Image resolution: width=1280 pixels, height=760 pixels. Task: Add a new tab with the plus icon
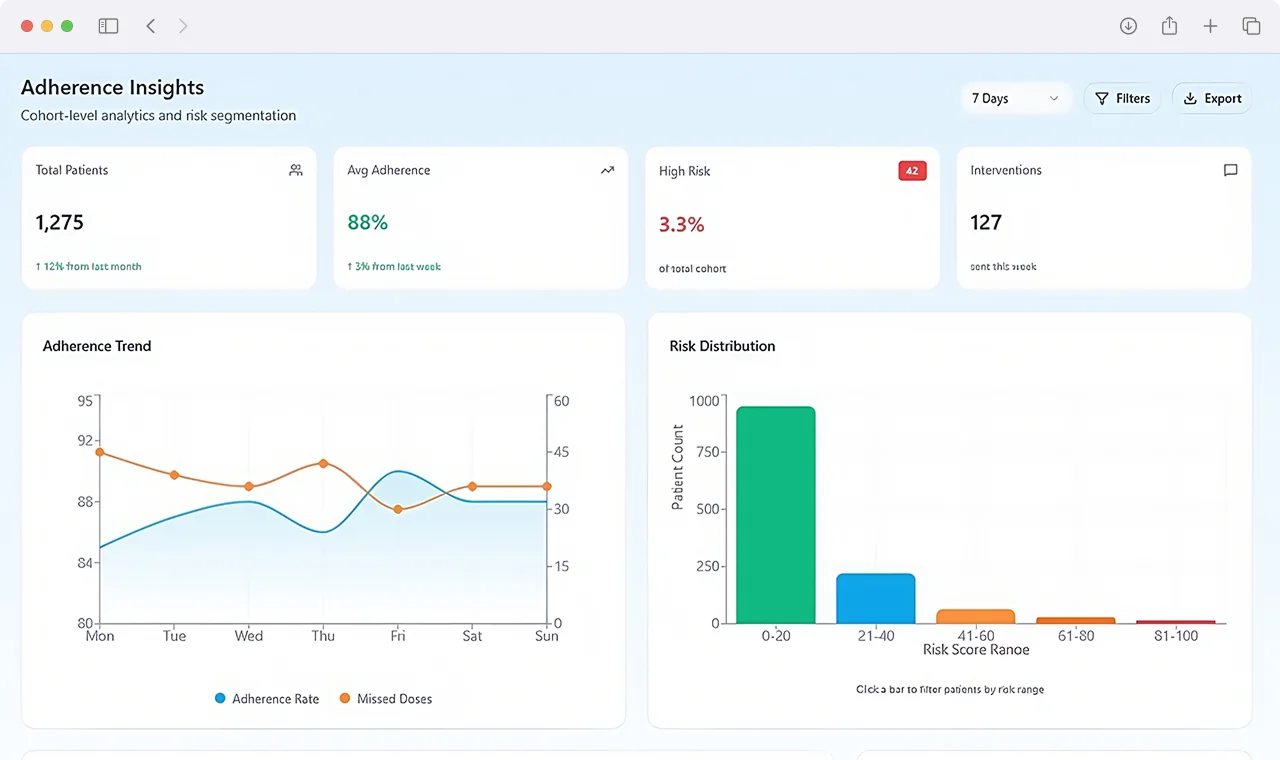[1210, 26]
